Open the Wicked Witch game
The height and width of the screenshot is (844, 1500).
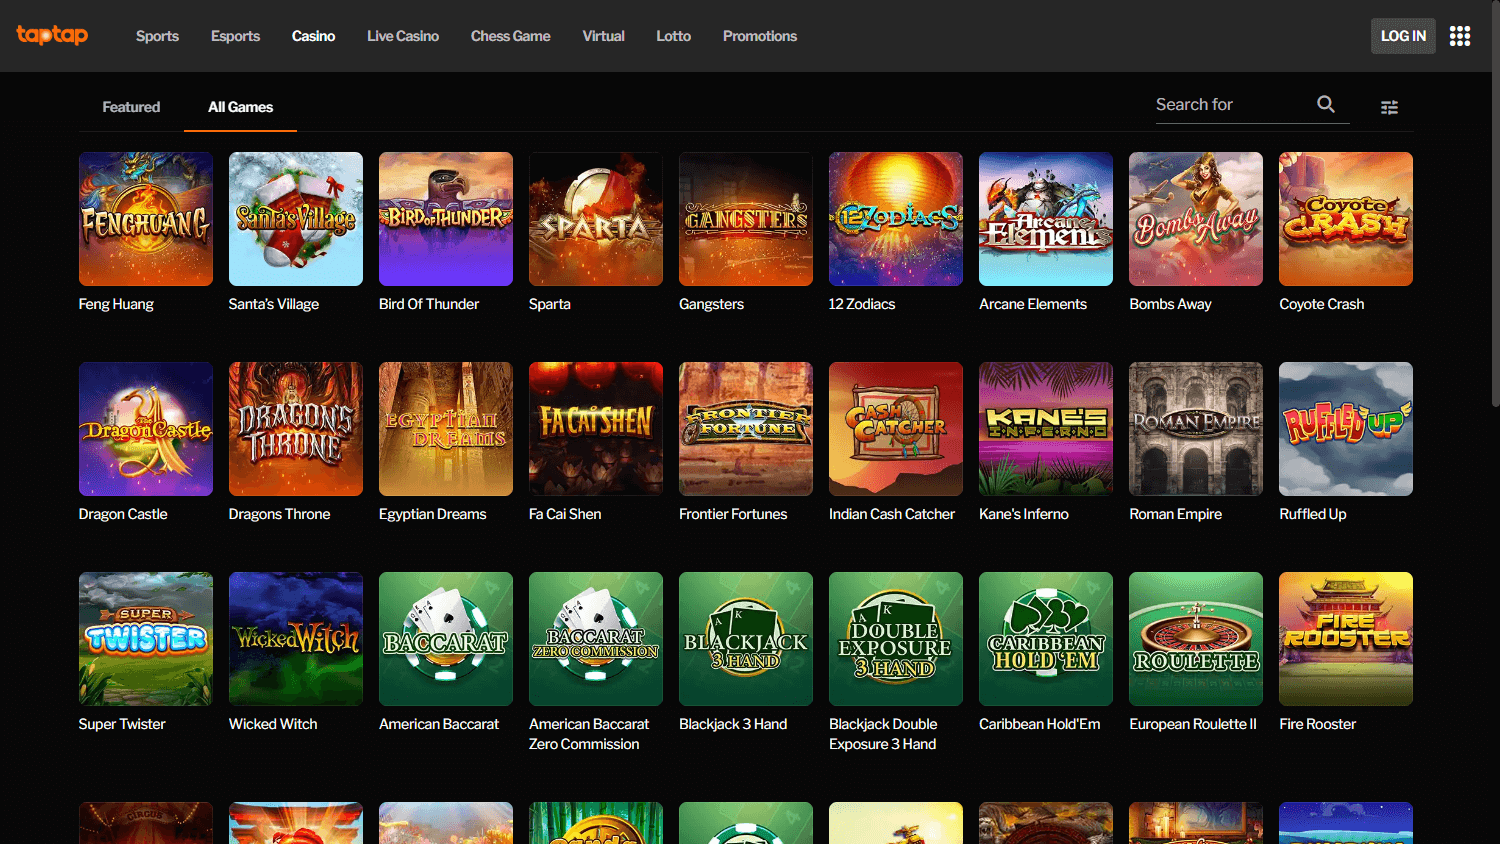(295, 639)
